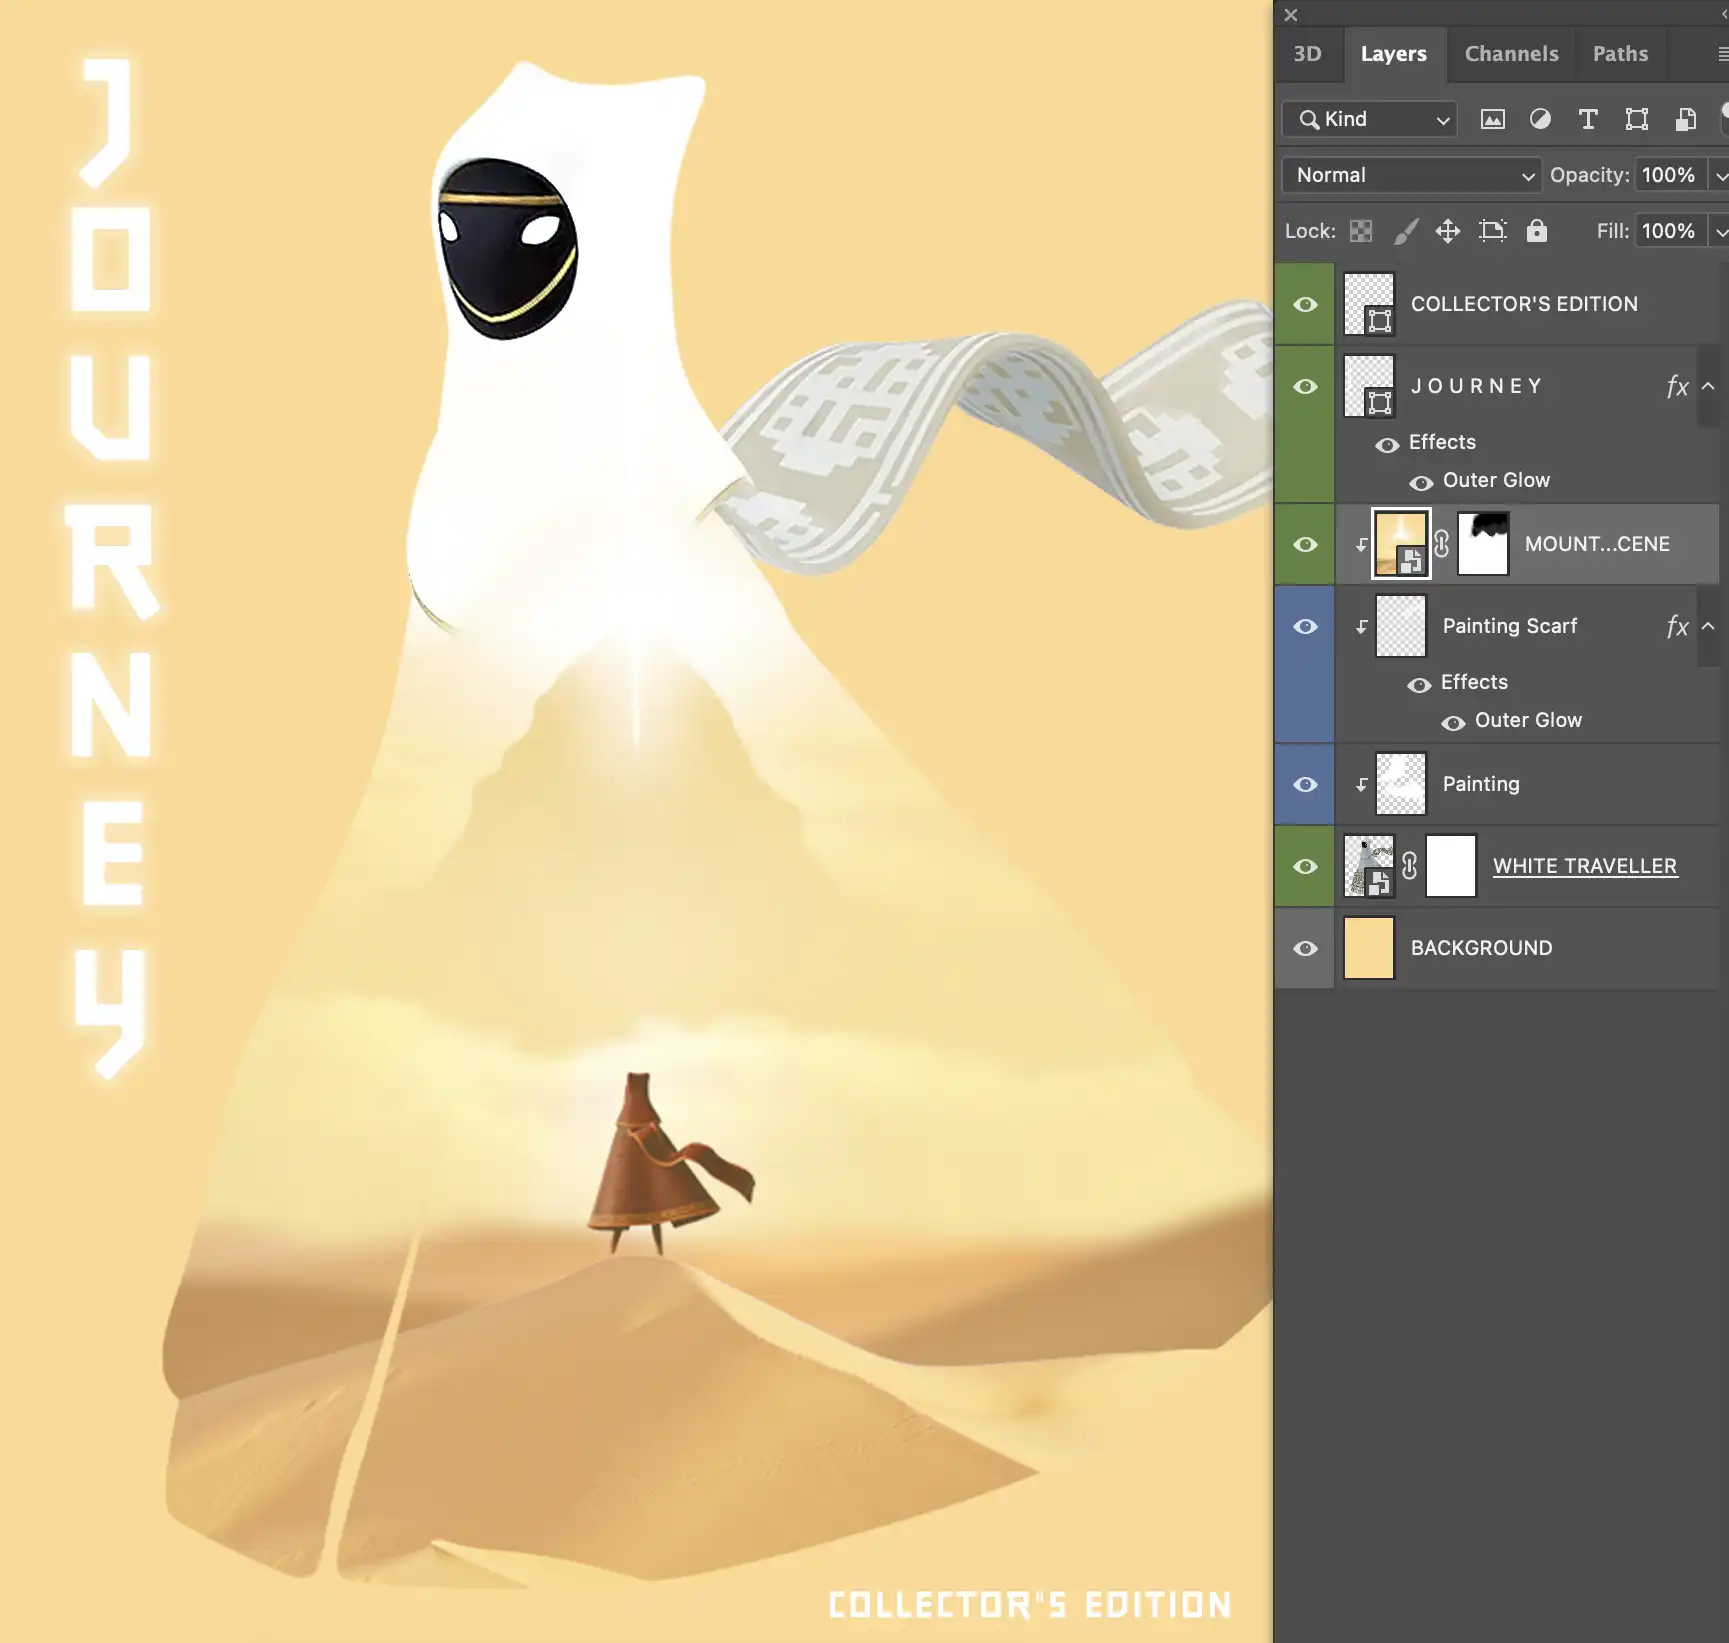Click the link icon between MOUNT...CENE mask and thumbnail

1441,545
